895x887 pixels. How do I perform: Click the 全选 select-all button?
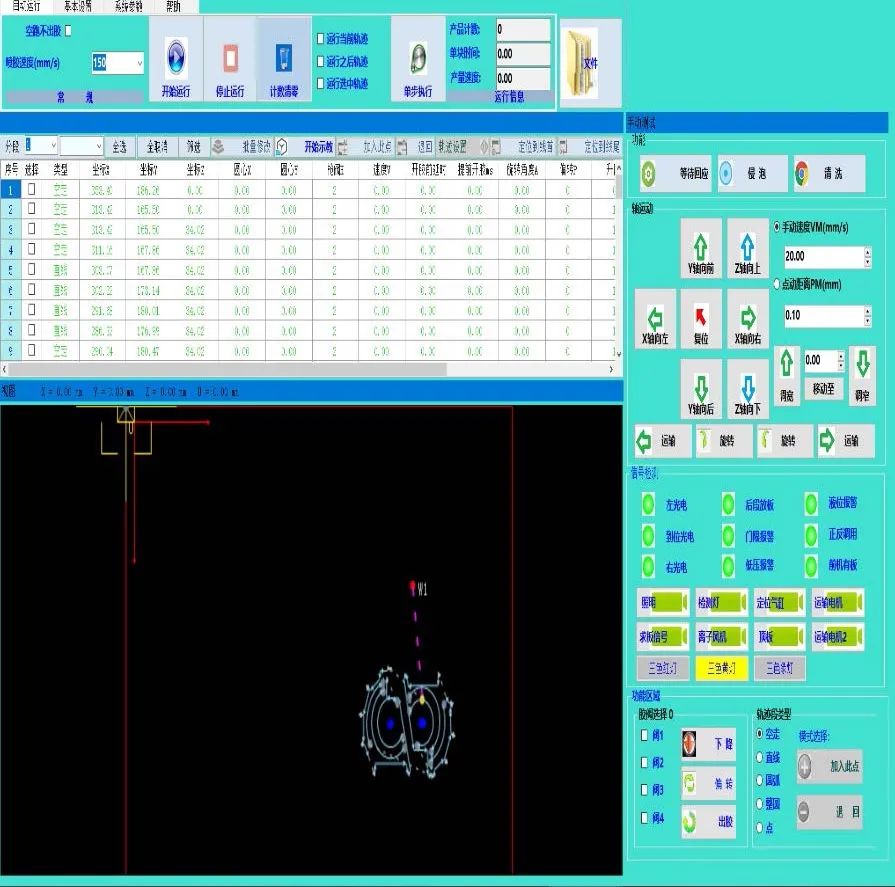[118, 146]
